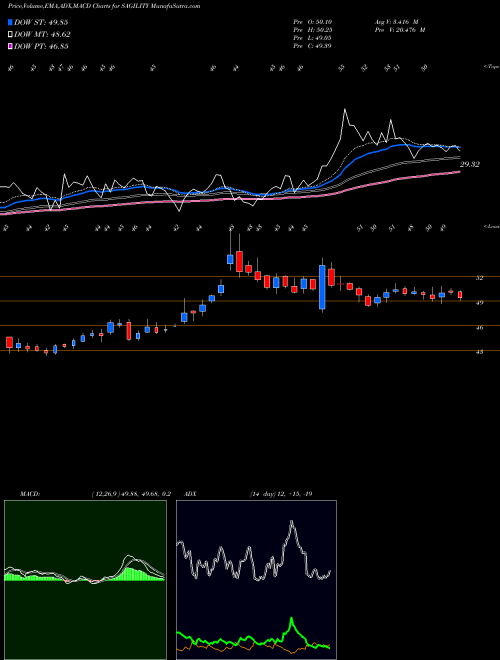
Task: Click the previous close value 'Pre C: 49.39'
Action: [313, 46]
